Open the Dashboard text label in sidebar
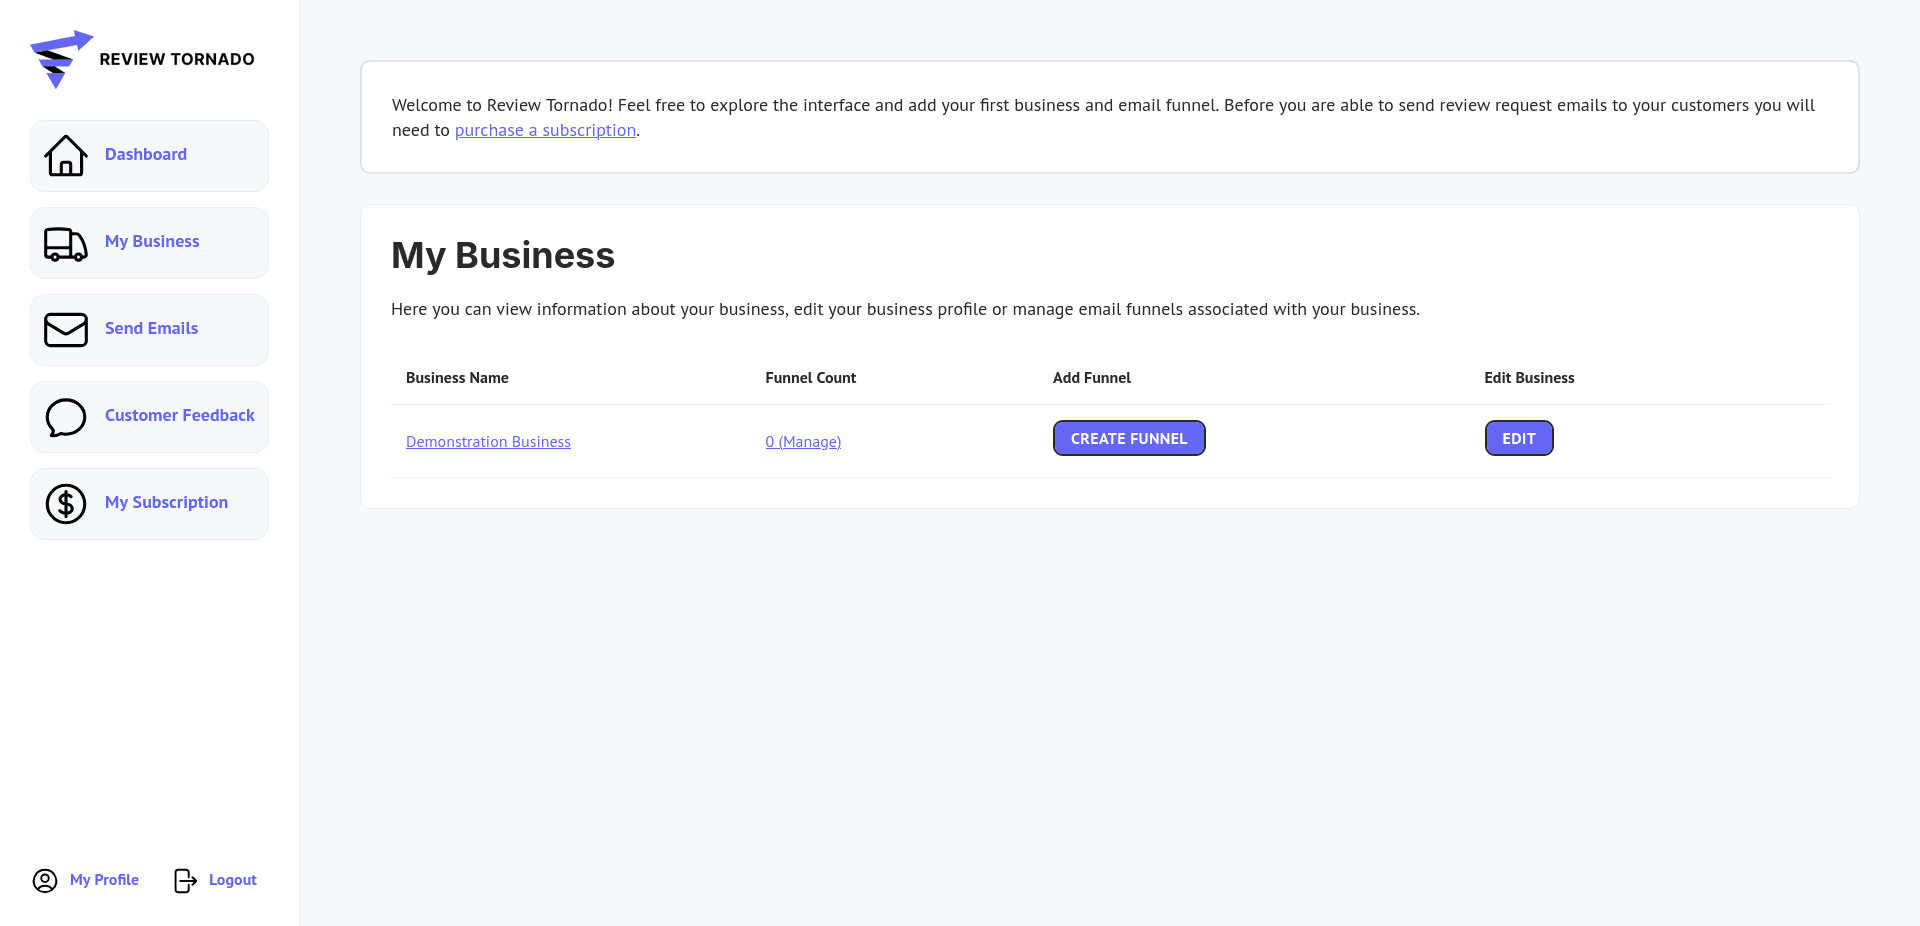This screenshot has height=926, width=1920. coord(146,154)
